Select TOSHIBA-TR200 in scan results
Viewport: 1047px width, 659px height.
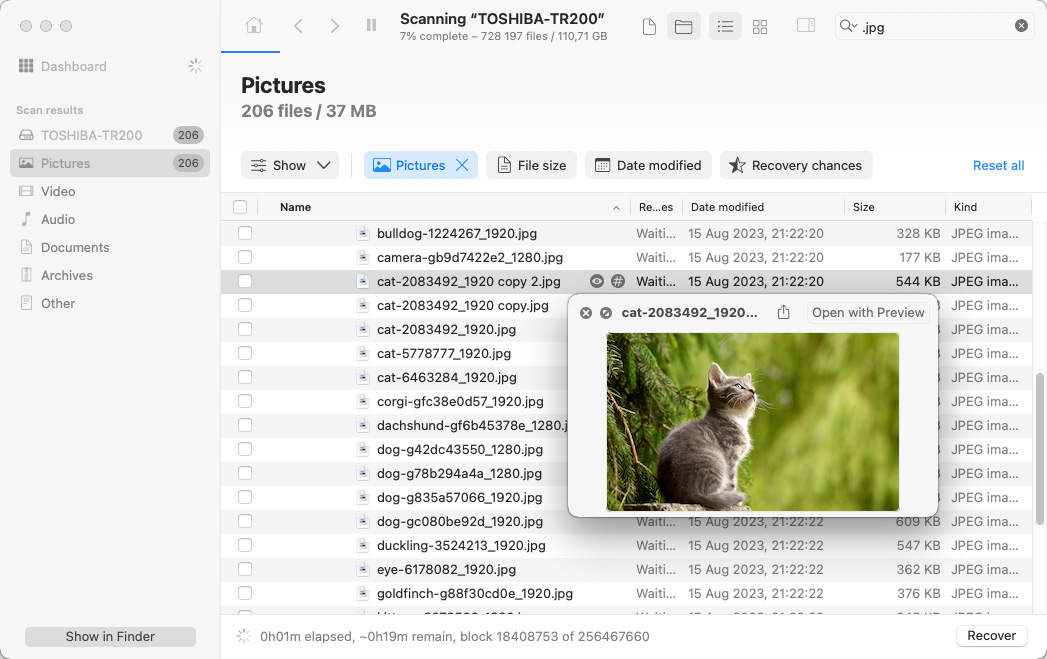[x=110, y=135]
